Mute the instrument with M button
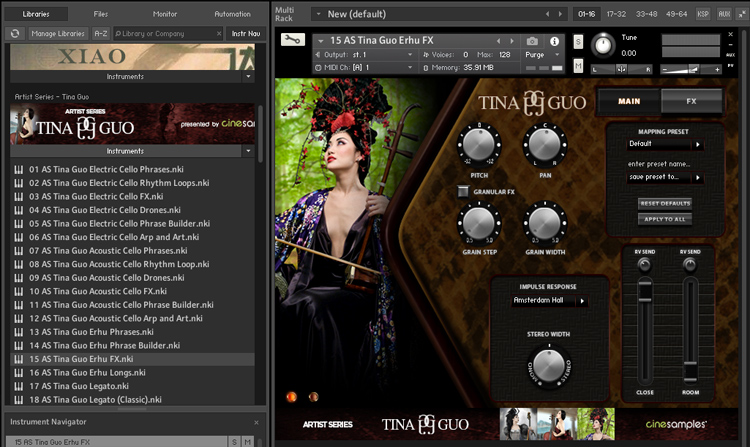Image resolution: width=750 pixels, height=447 pixels. 578,65
